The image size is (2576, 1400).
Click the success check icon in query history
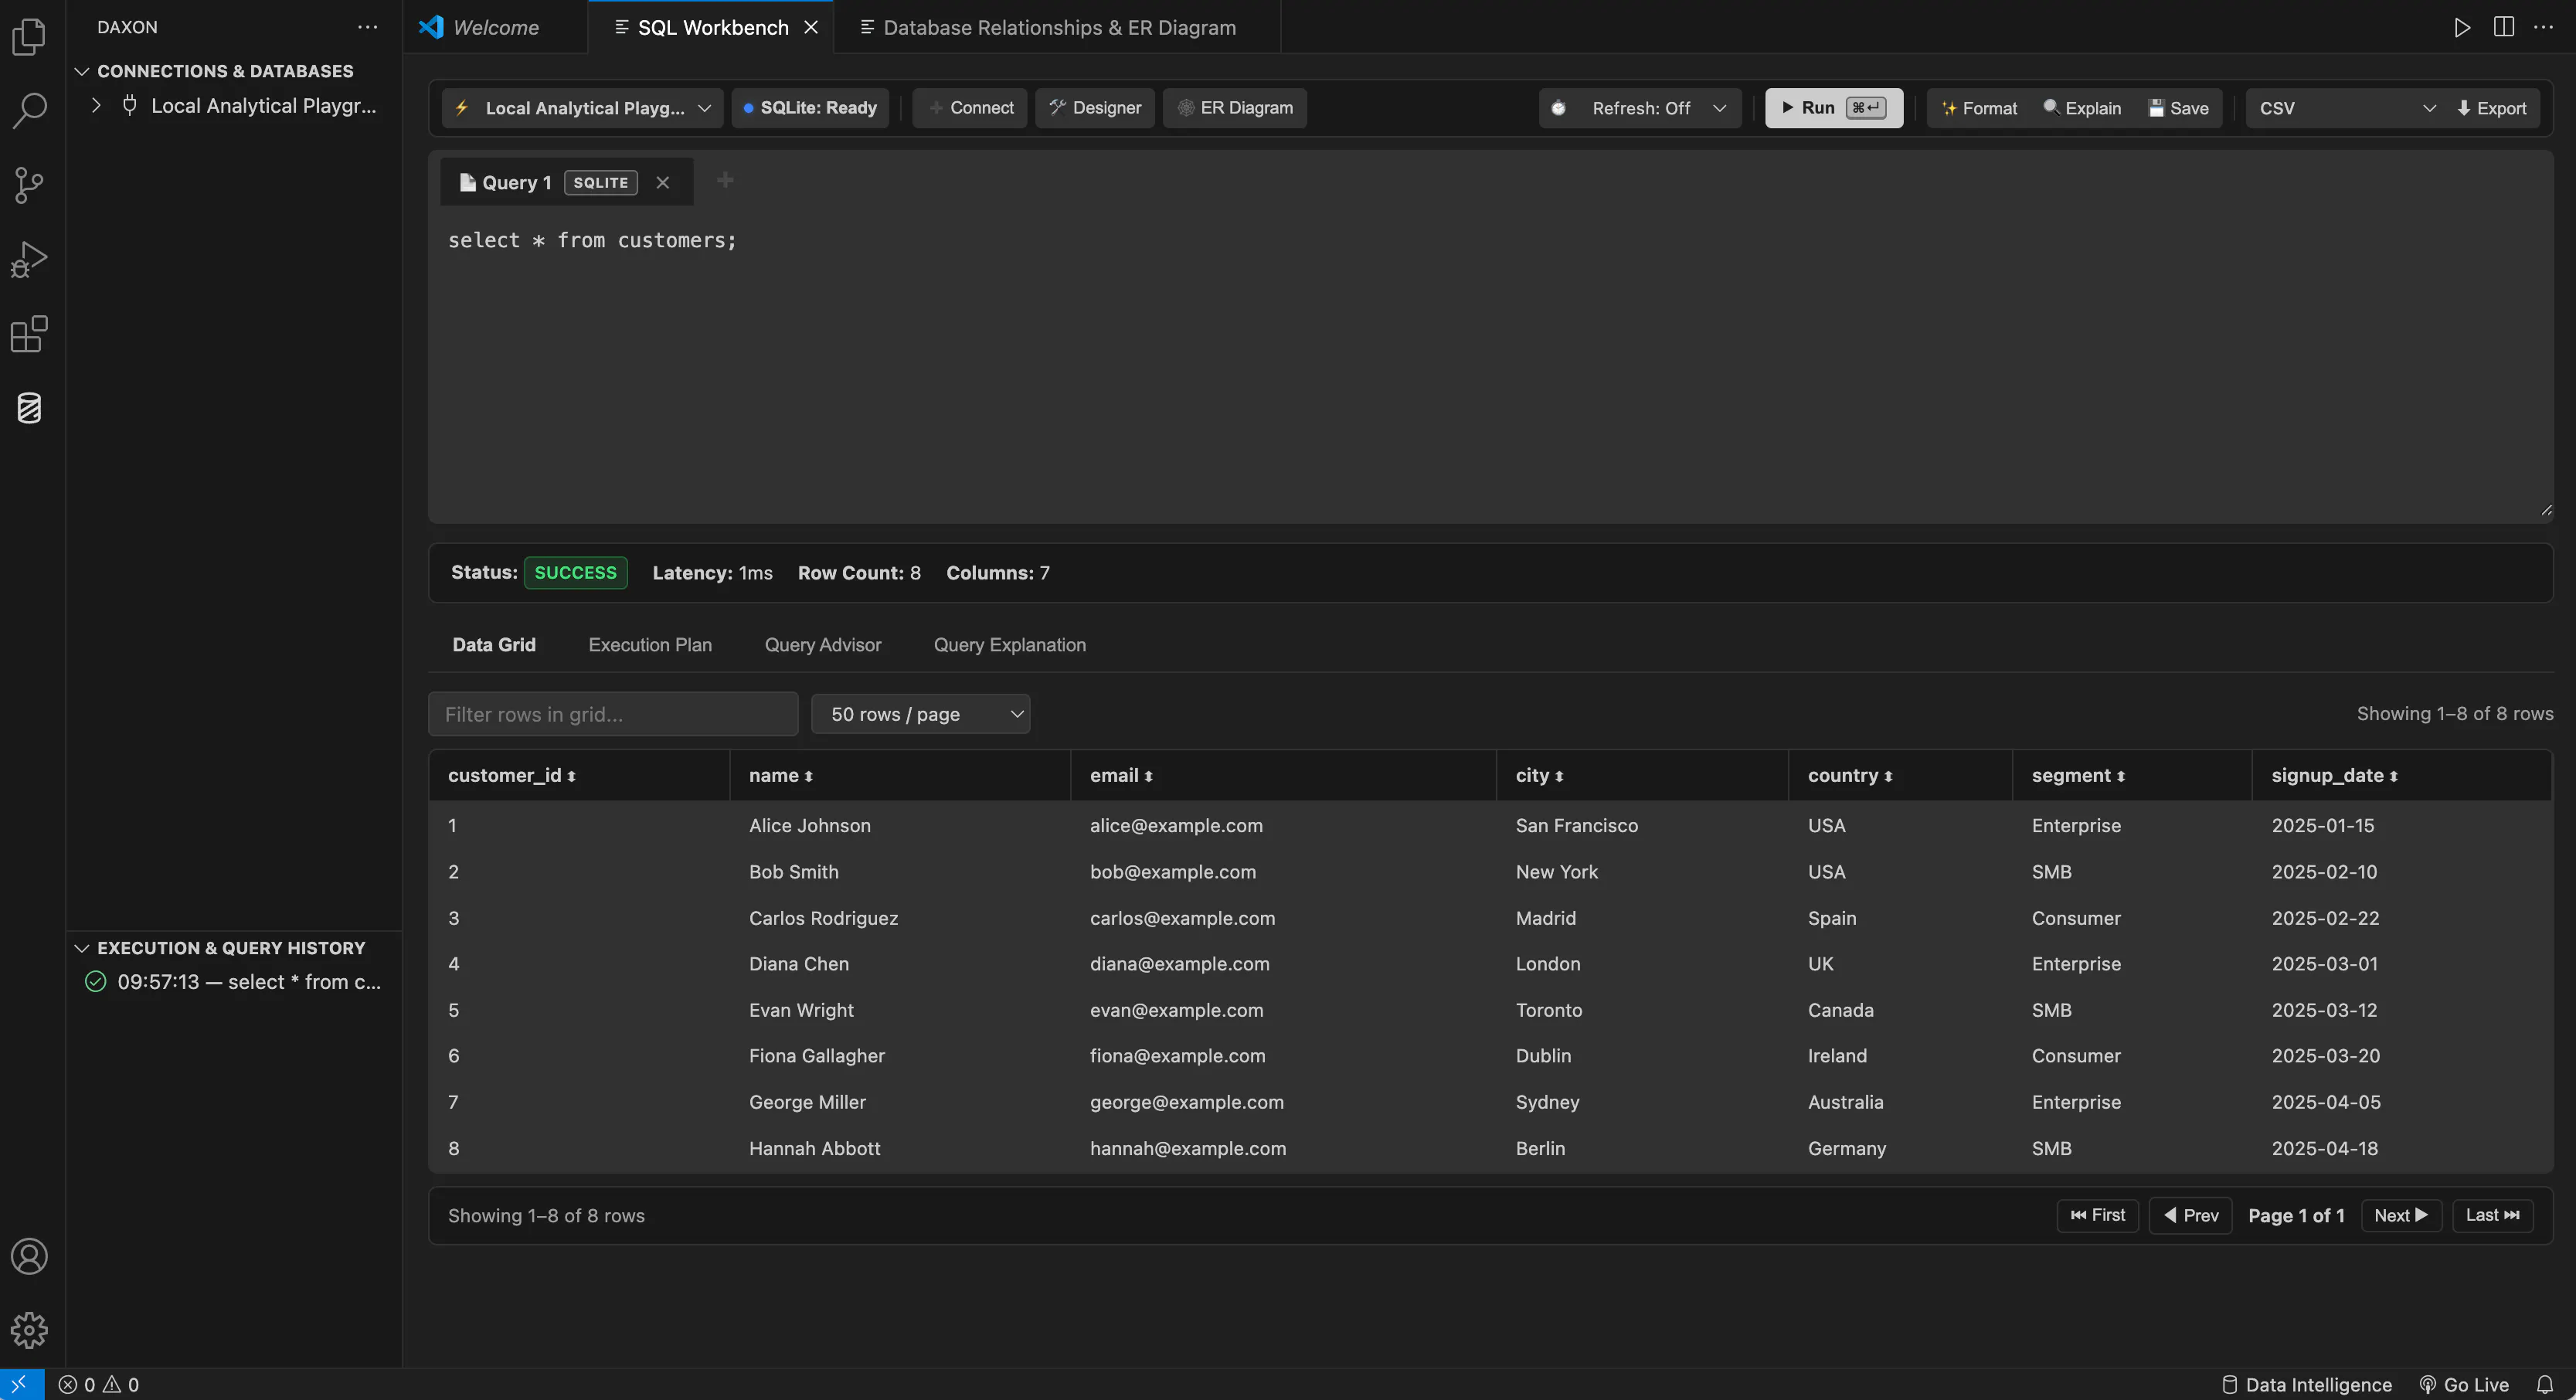pyautogui.click(x=95, y=982)
